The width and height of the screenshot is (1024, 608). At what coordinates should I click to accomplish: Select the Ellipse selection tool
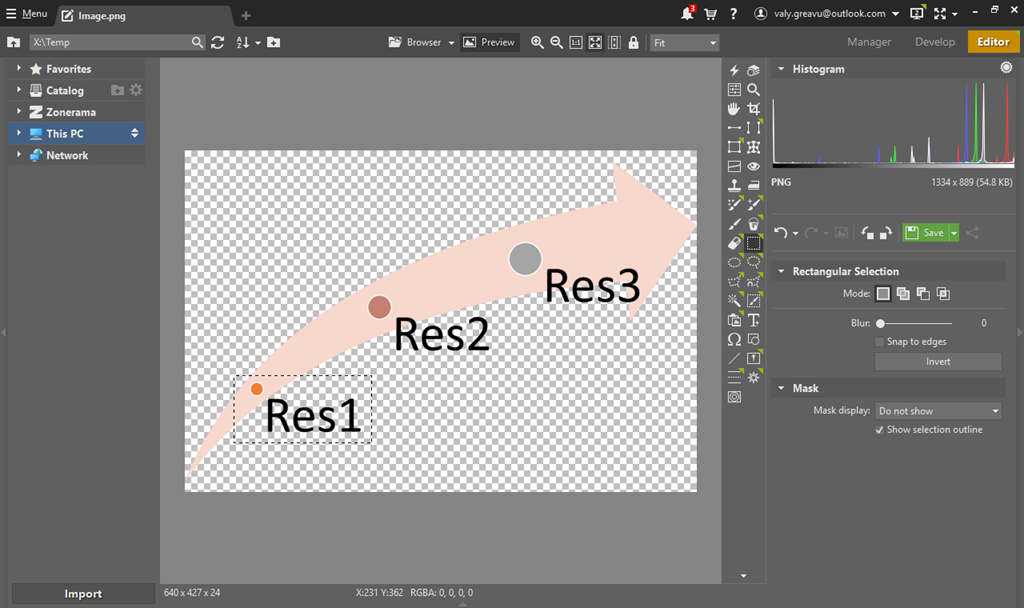(734, 262)
